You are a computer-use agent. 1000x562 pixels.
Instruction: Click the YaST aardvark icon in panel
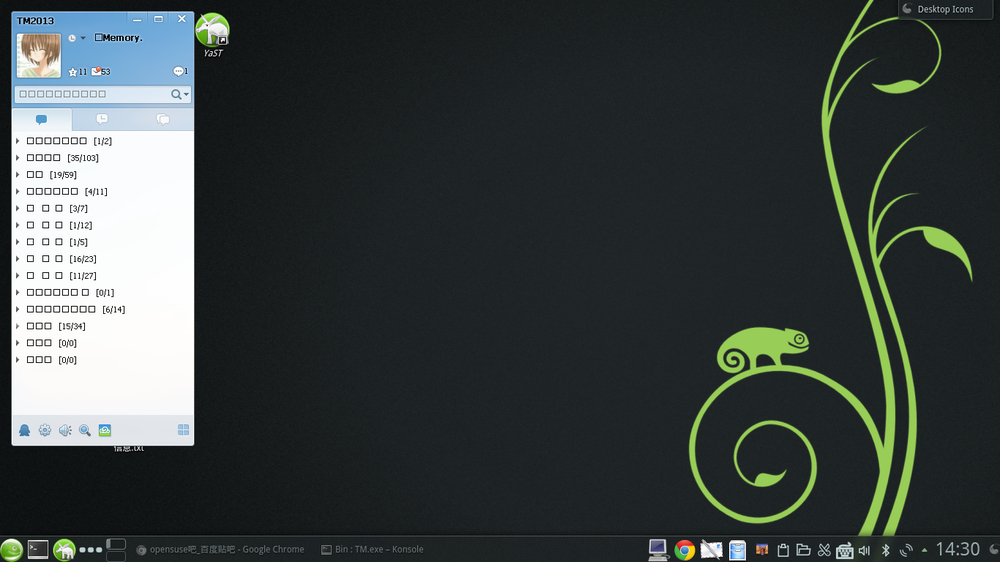click(64, 549)
